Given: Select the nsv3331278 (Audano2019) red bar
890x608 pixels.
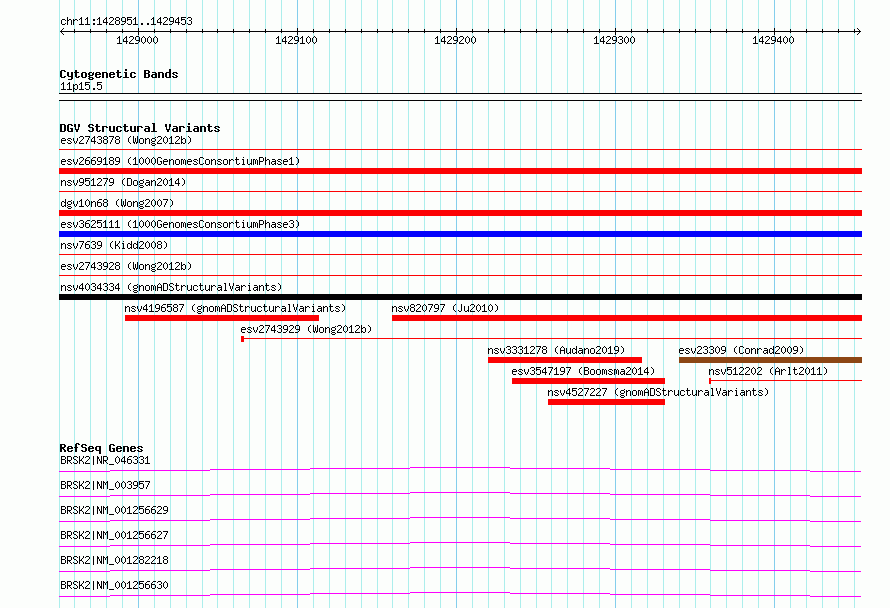Looking at the screenshot, I should coord(565,360).
